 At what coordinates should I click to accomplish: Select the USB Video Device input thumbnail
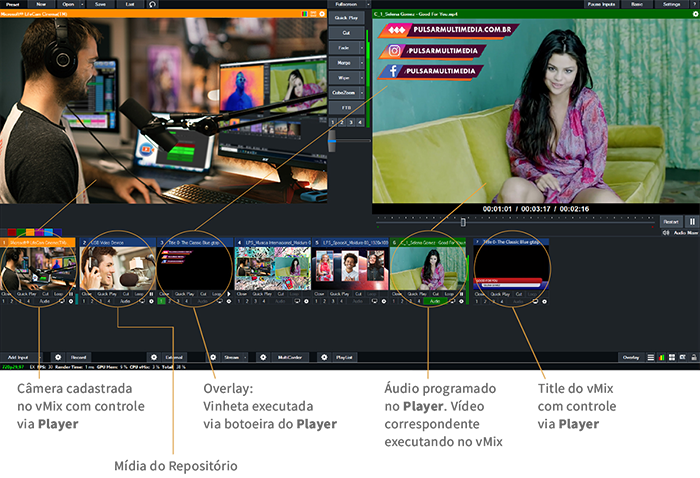click(116, 268)
